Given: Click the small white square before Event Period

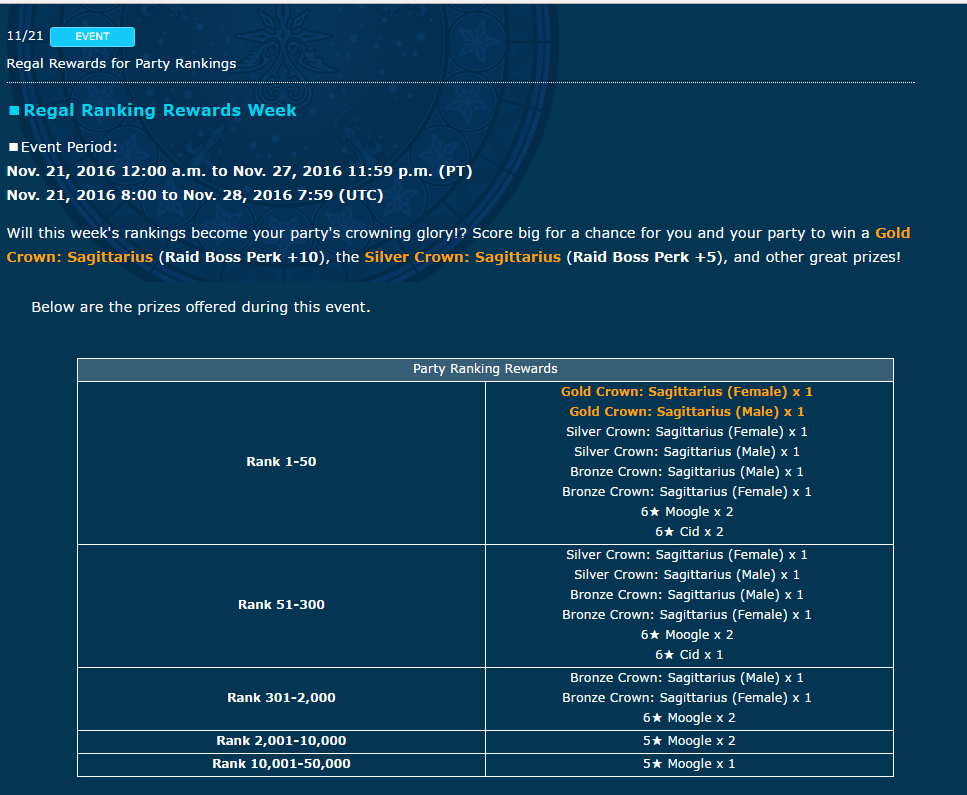Looking at the screenshot, I should click(12, 148).
